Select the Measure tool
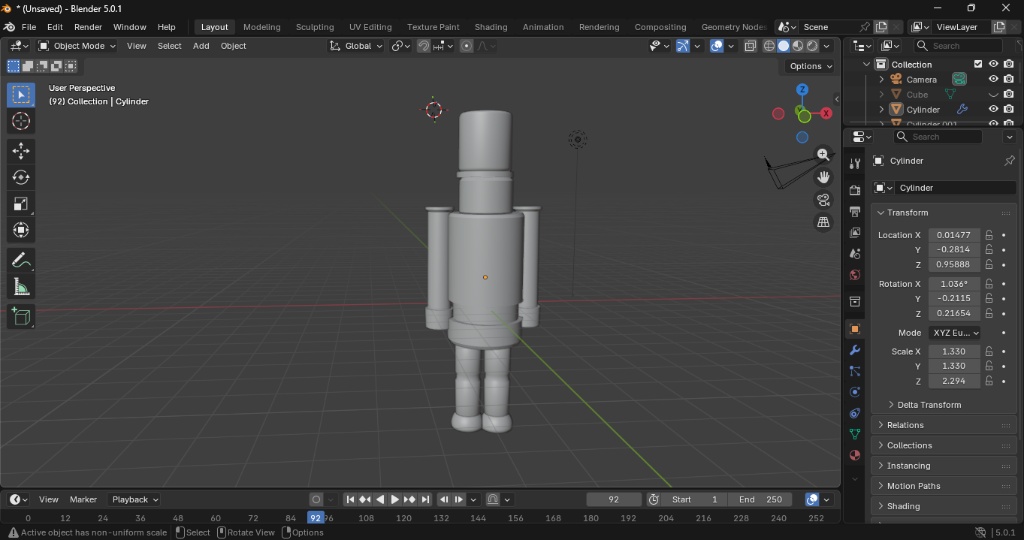 [21, 288]
